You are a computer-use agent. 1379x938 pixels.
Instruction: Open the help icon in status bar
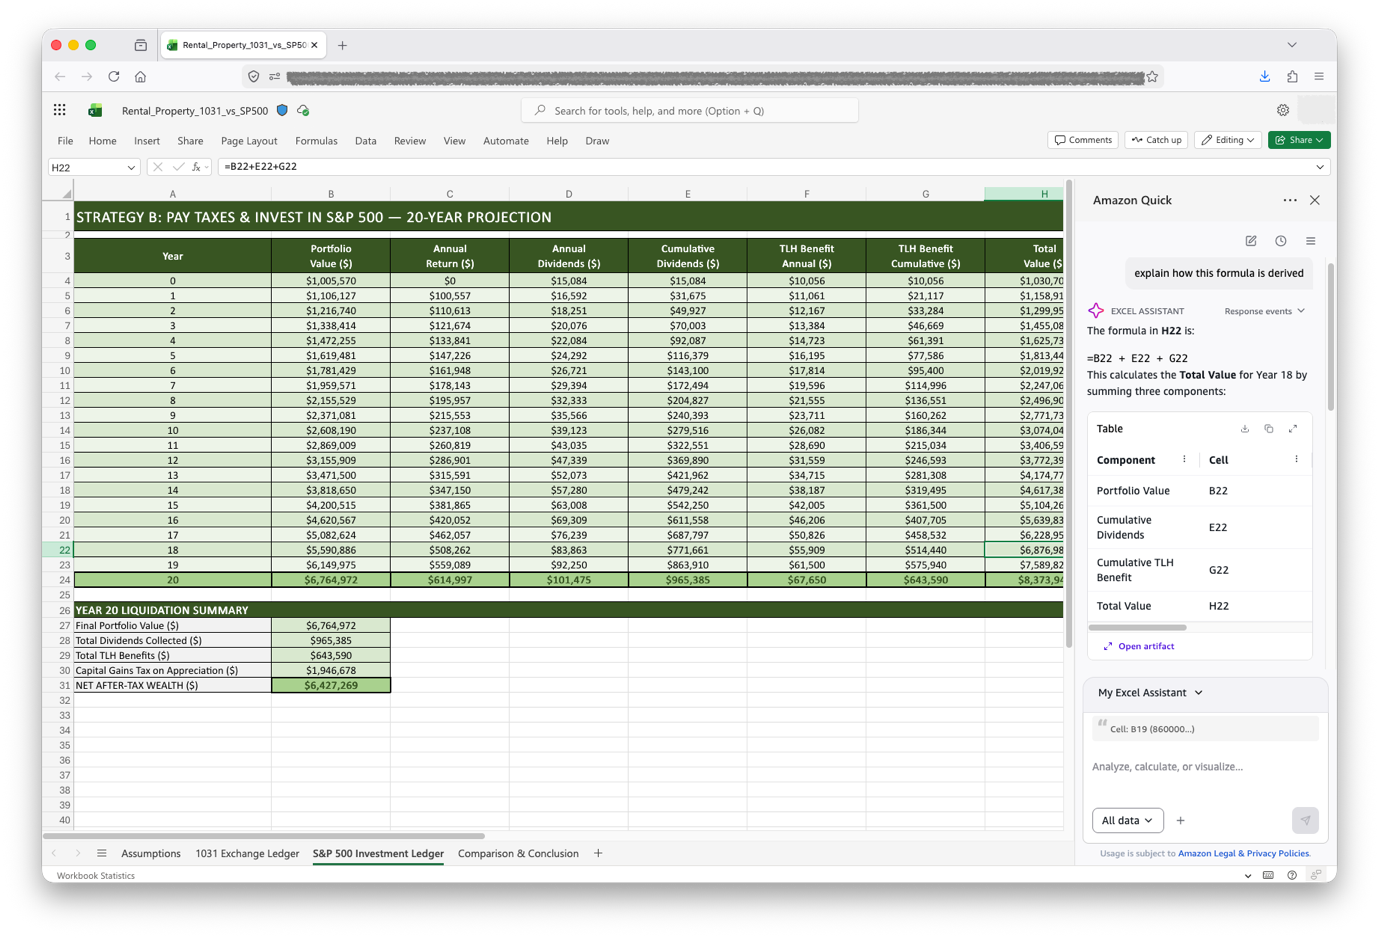tap(1292, 875)
